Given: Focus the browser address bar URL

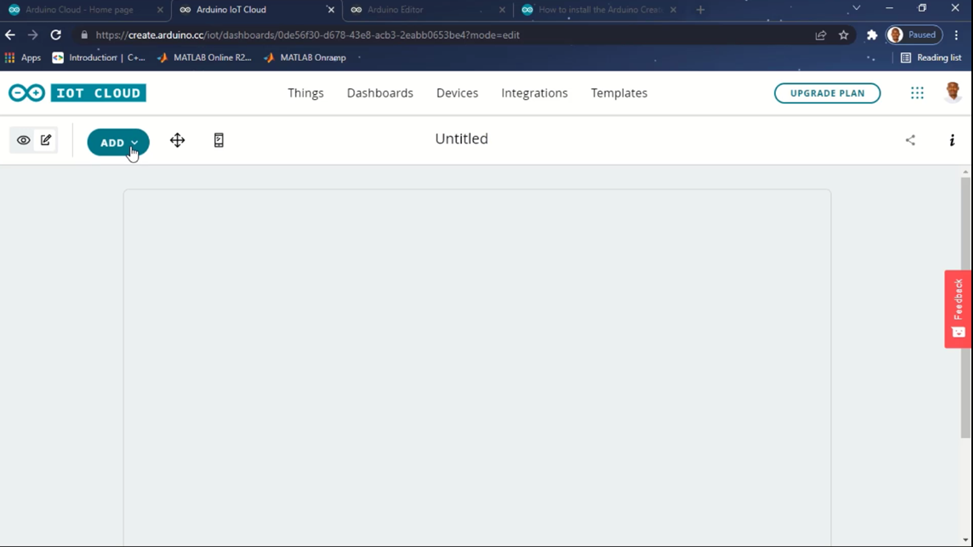Looking at the screenshot, I should click(307, 35).
